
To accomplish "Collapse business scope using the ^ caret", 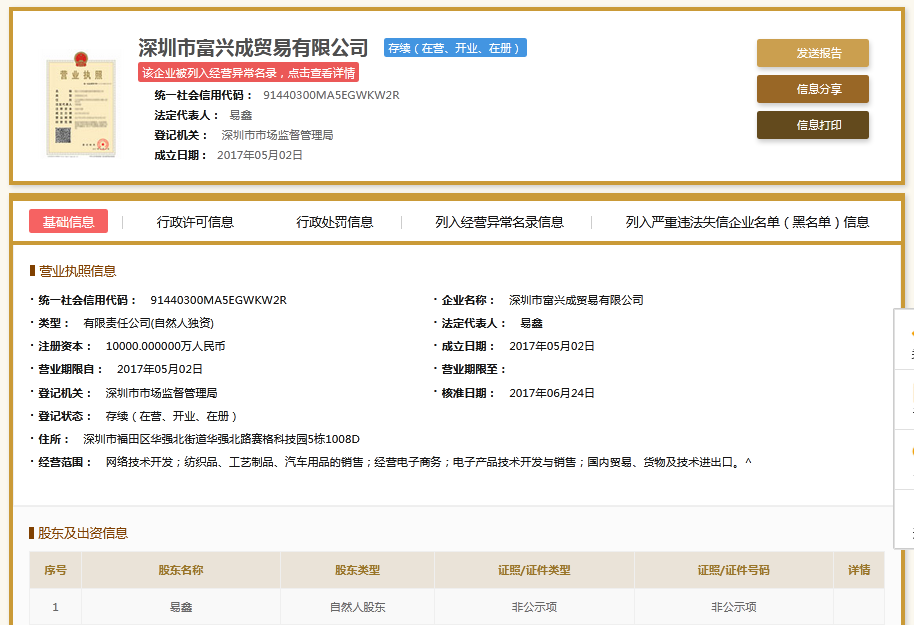I will pos(748,462).
